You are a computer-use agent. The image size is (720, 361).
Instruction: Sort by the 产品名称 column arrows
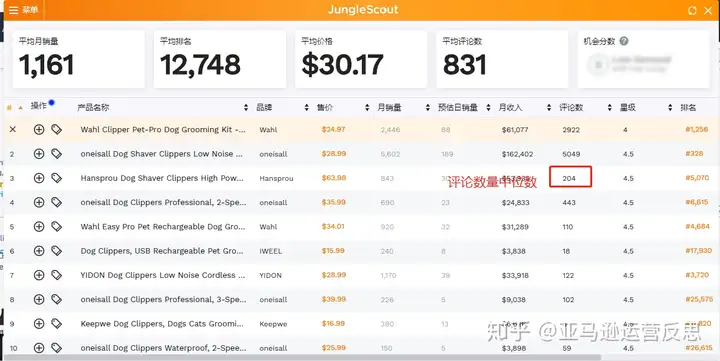coord(246,107)
